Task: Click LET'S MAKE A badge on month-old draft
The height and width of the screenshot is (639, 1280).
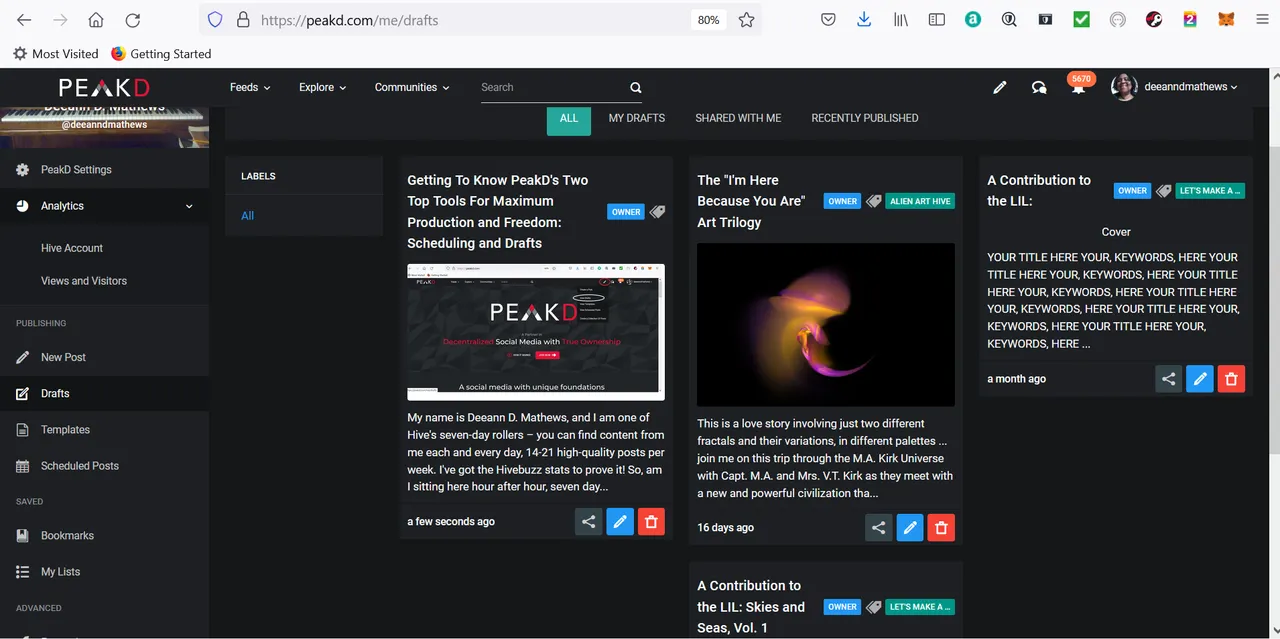Action: click(1210, 191)
